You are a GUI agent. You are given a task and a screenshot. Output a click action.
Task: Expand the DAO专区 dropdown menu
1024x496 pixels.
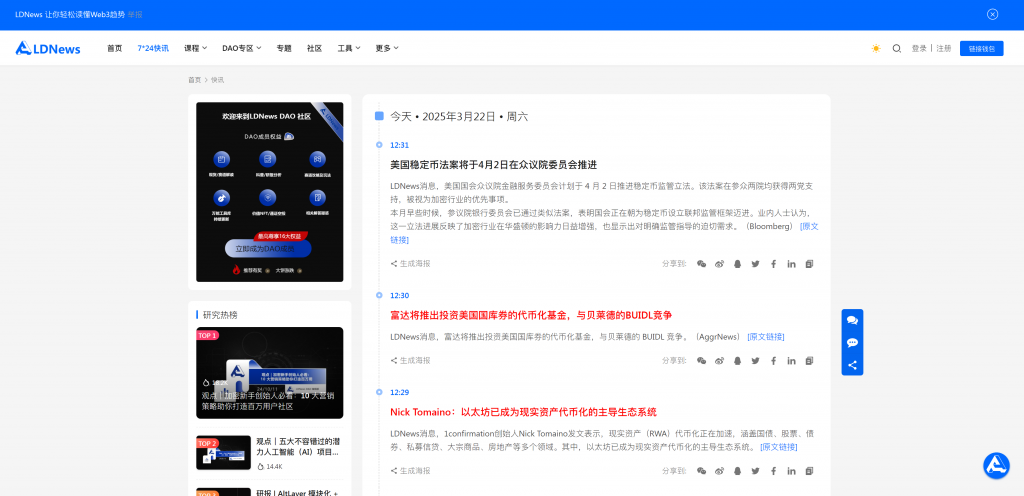coord(242,48)
